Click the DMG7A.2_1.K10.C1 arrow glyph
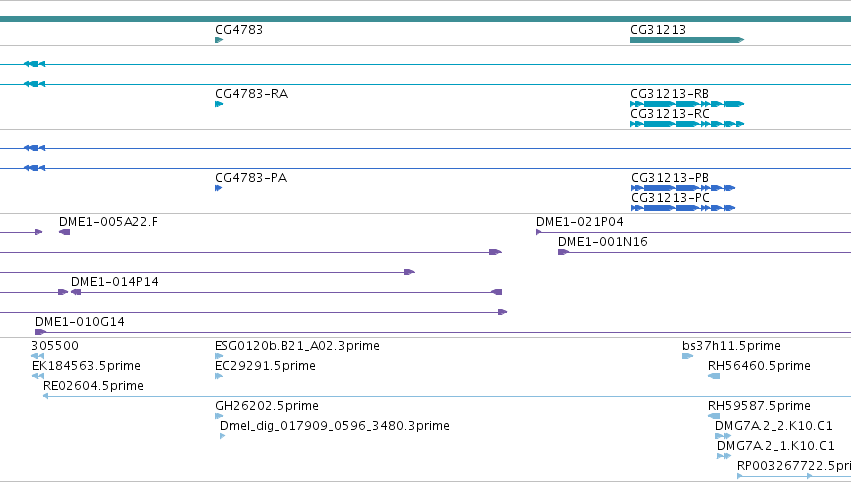Viewport: 851px width, 482px height. [724, 456]
